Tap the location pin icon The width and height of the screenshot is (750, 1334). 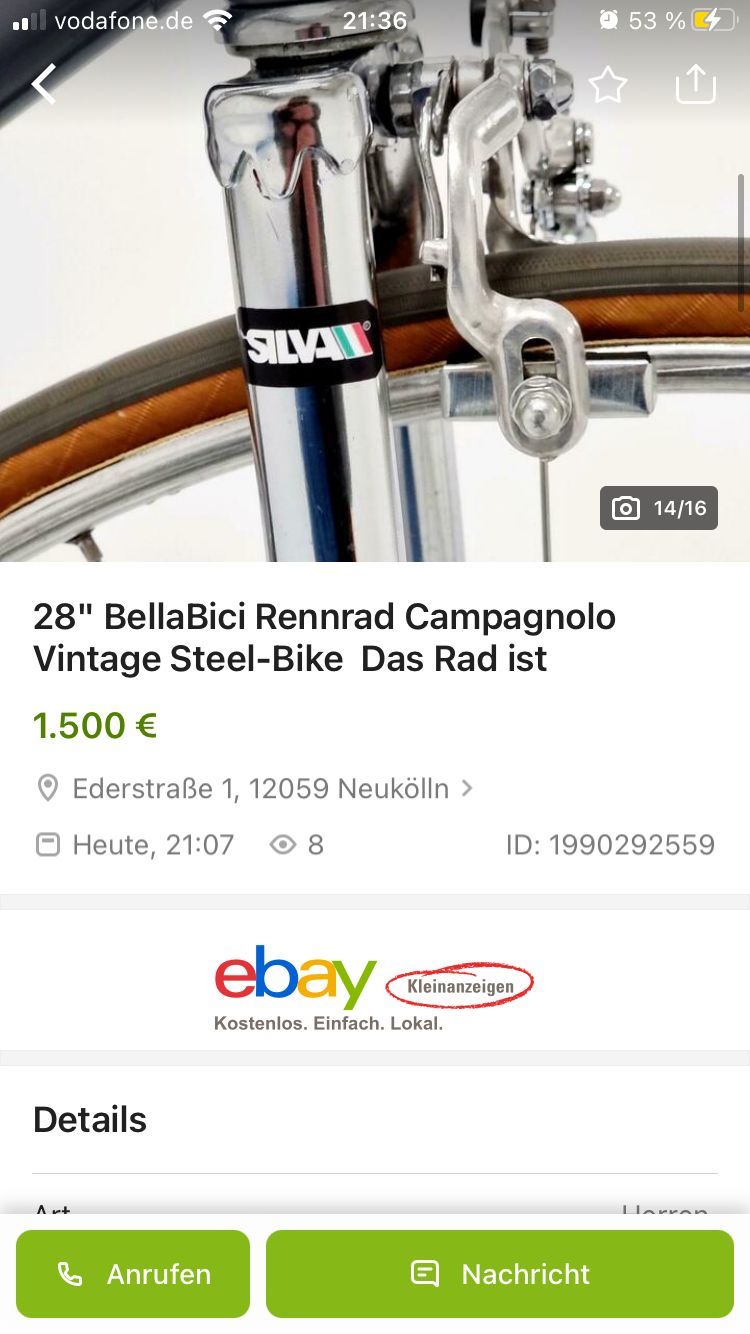[x=47, y=789]
